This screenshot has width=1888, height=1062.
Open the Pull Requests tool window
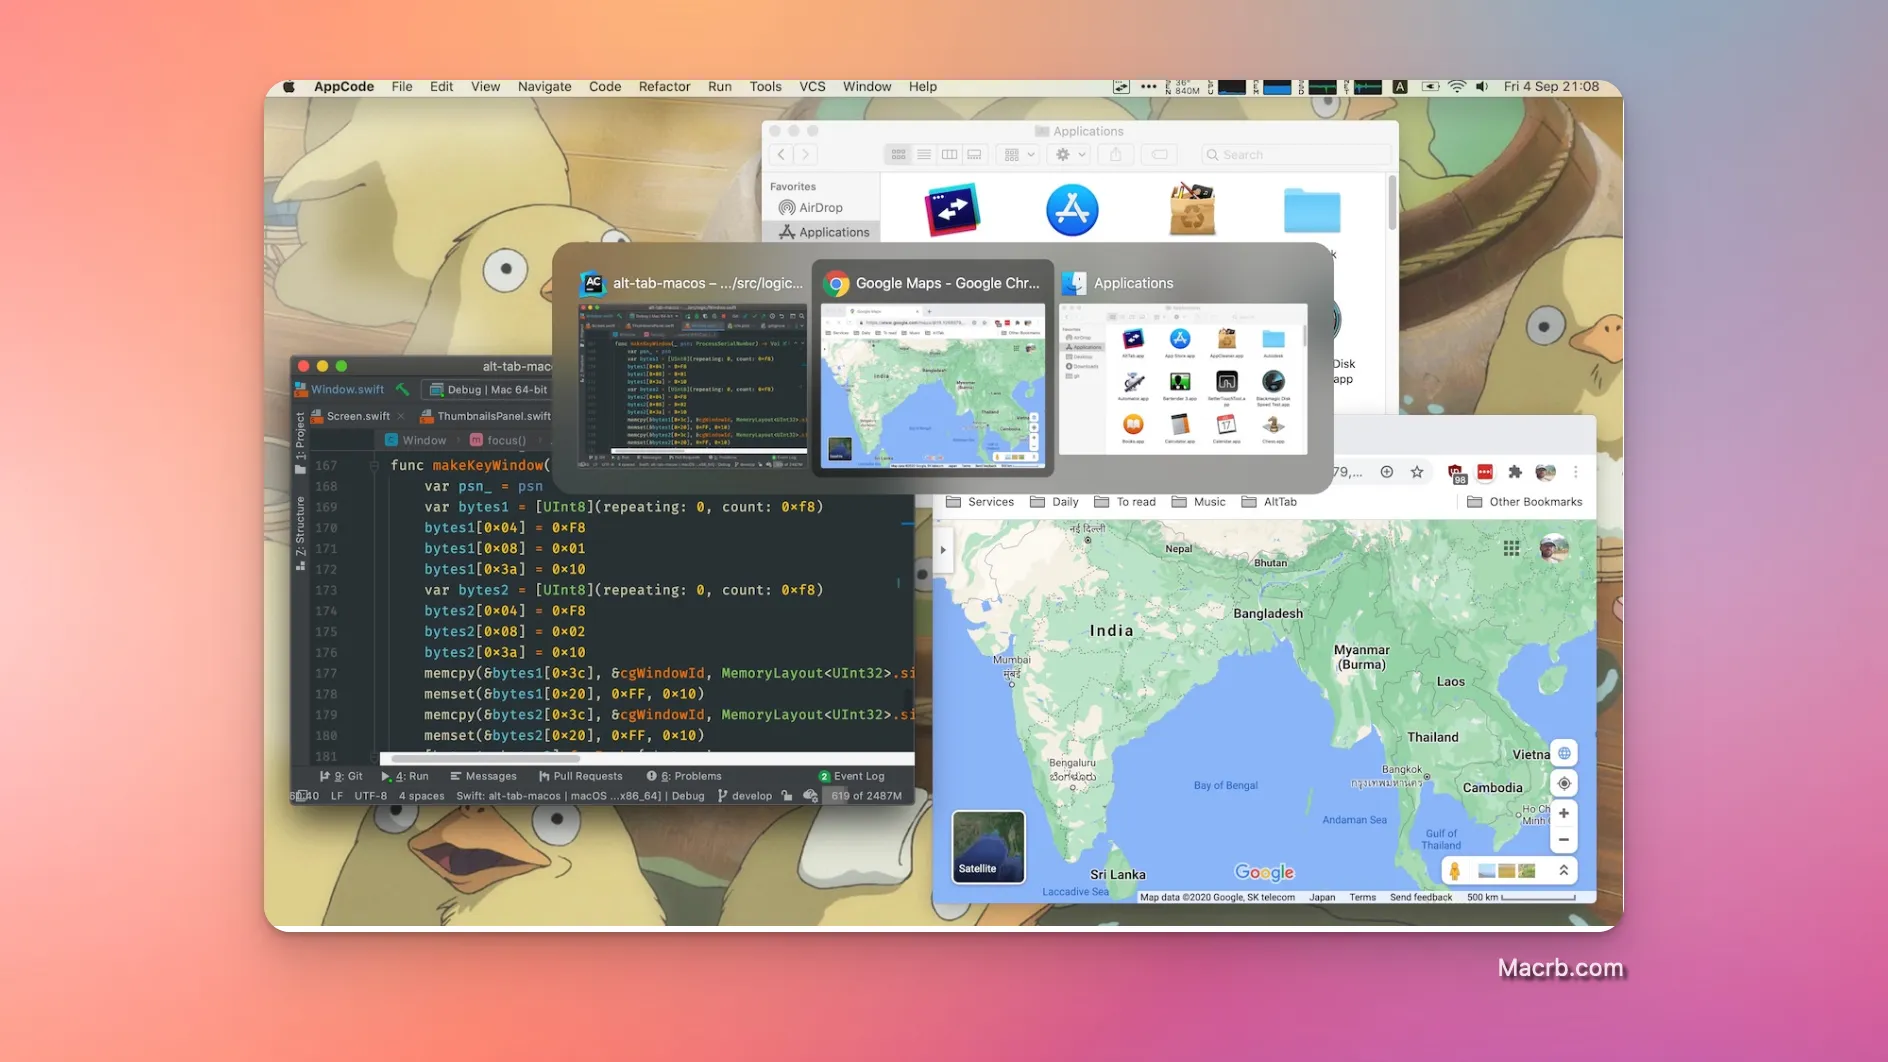coord(580,776)
